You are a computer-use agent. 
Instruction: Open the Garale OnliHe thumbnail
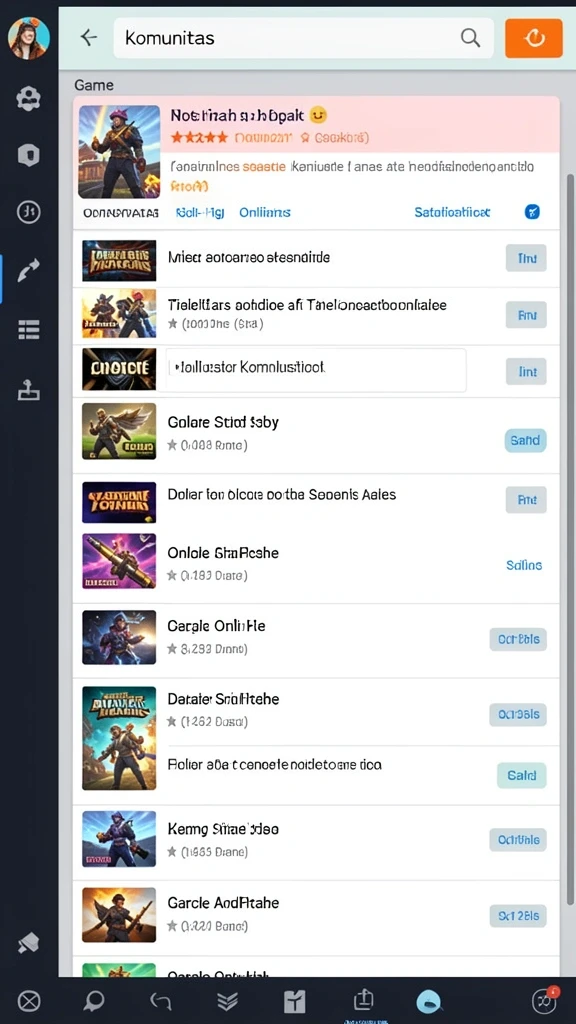[119, 637]
